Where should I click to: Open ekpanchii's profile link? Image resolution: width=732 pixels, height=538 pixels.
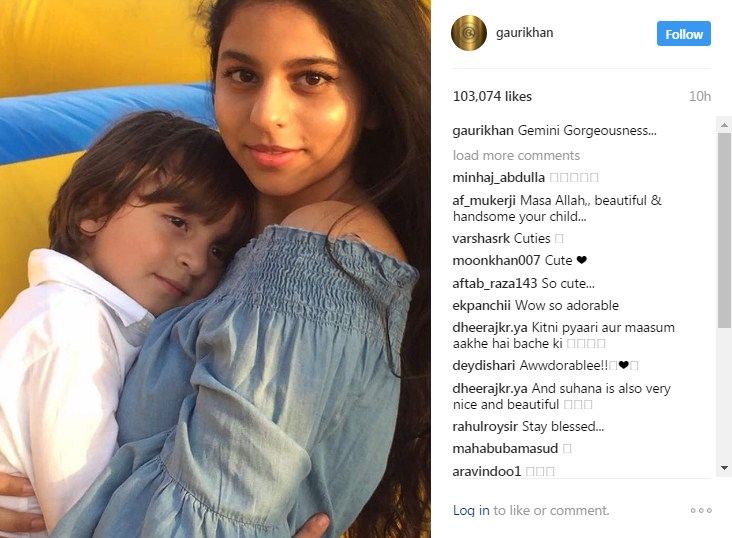(x=481, y=306)
